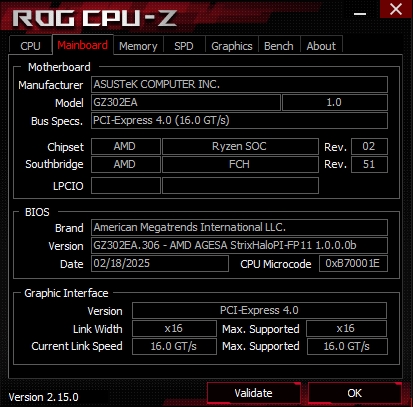The image size is (413, 407).
Task: Close the ROG CPU-Z window
Action: tap(396, 9)
